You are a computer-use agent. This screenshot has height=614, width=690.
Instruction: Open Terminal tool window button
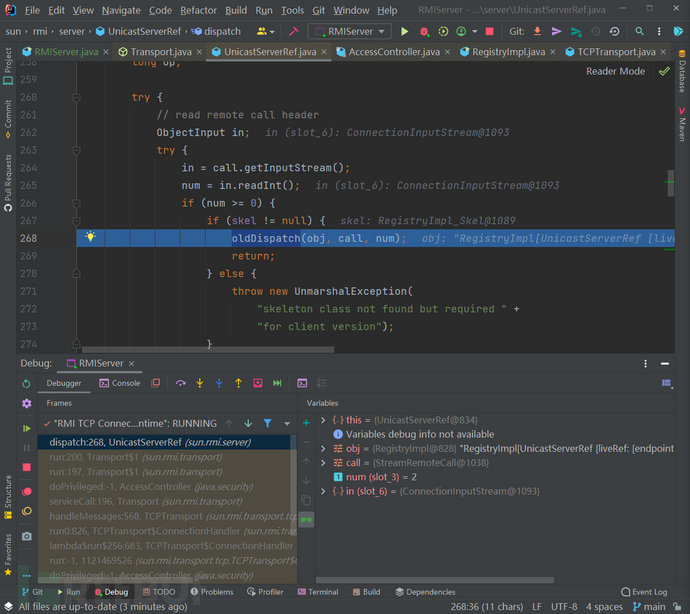[x=318, y=592]
